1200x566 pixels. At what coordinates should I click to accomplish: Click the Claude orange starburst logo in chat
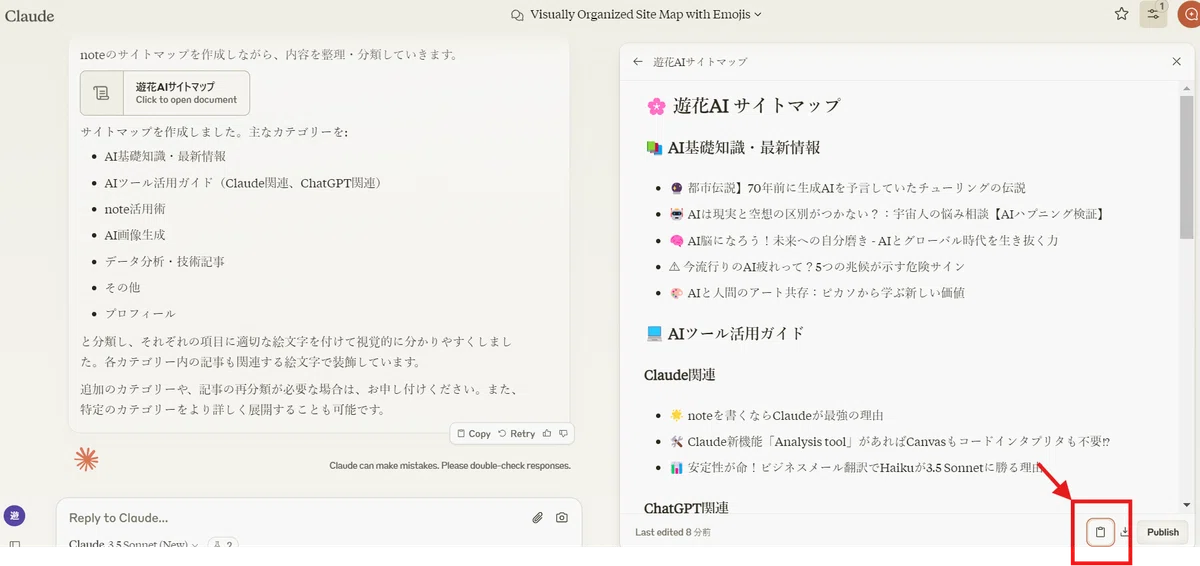point(87,459)
